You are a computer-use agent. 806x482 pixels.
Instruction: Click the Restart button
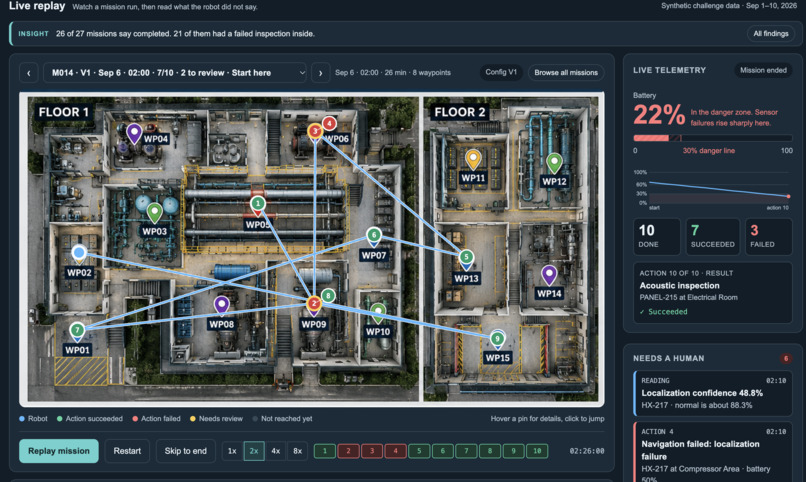pyautogui.click(x=127, y=451)
